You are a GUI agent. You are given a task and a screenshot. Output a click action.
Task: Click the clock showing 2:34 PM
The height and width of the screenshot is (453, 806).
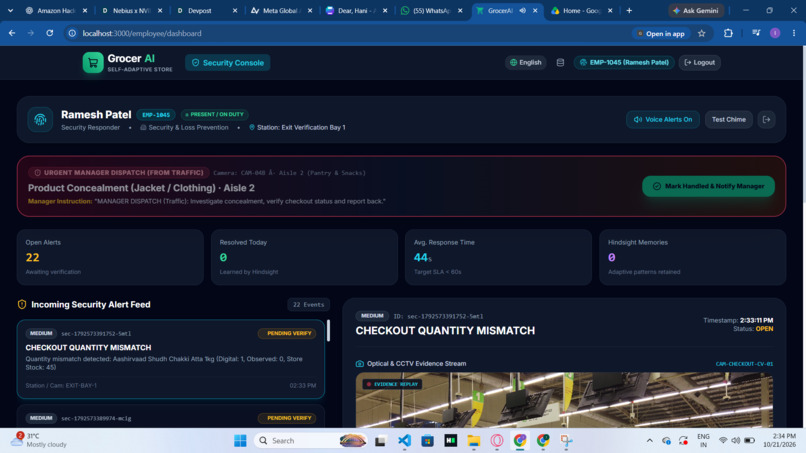click(779, 440)
